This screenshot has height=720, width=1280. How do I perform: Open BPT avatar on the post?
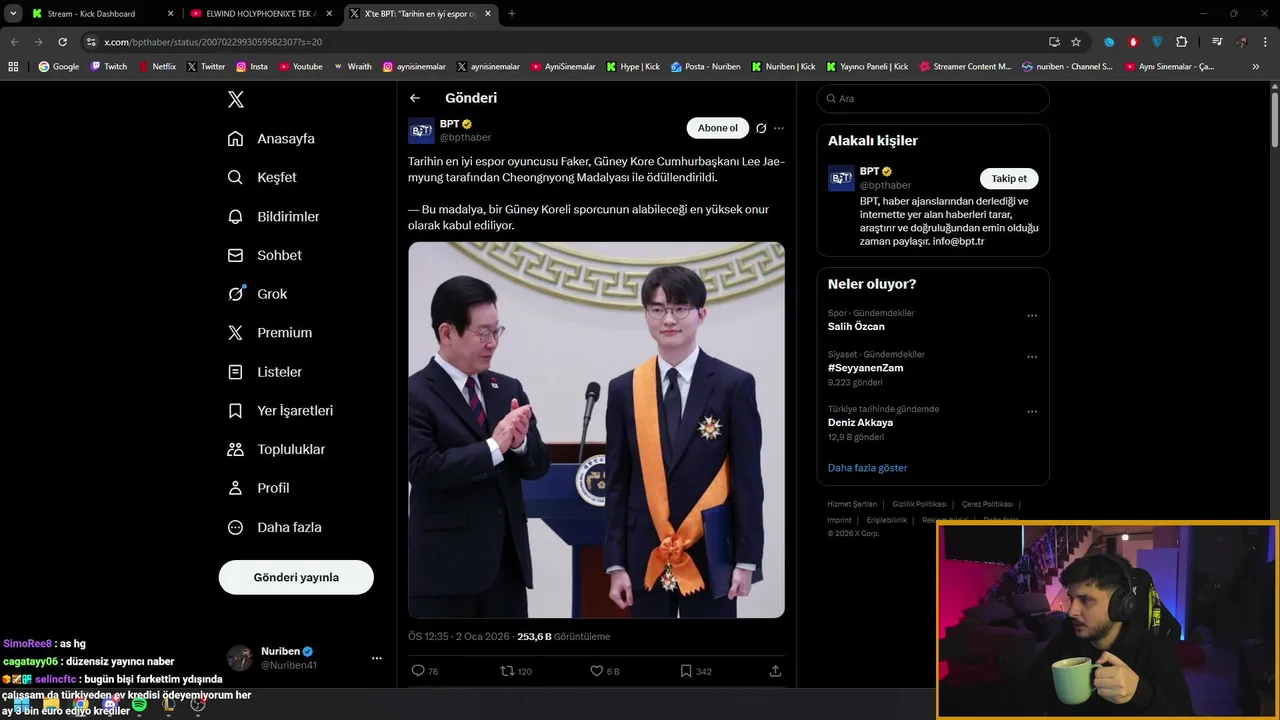[x=421, y=131]
